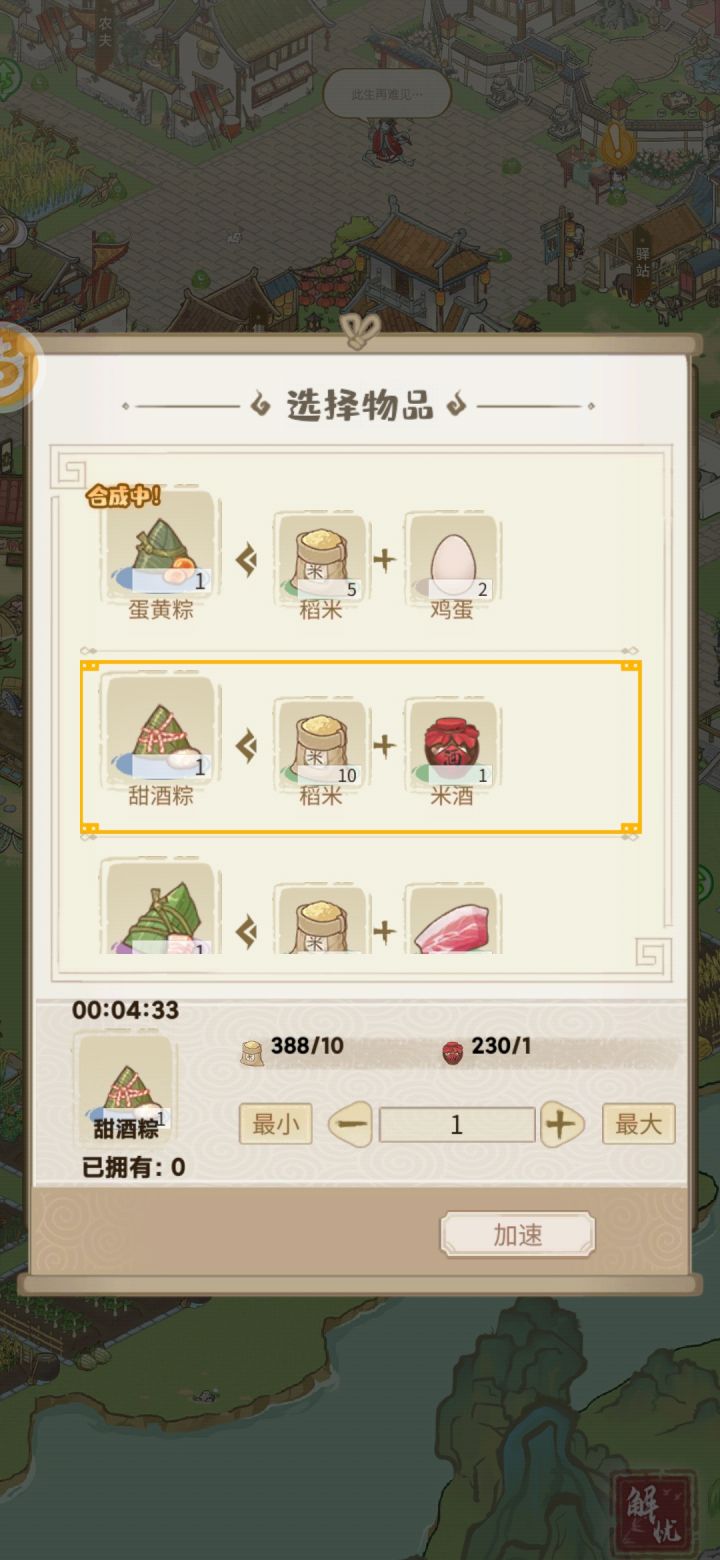The height and width of the screenshot is (1560, 720).
Task: Increase quantity with the plus button
Action: [562, 1125]
